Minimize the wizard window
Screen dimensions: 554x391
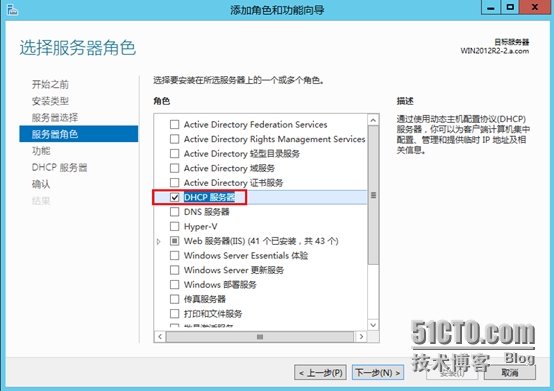491,7
